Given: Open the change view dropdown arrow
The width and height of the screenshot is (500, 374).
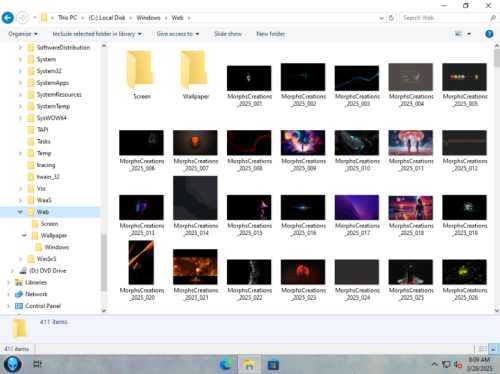Looking at the screenshot, I should 469,34.
